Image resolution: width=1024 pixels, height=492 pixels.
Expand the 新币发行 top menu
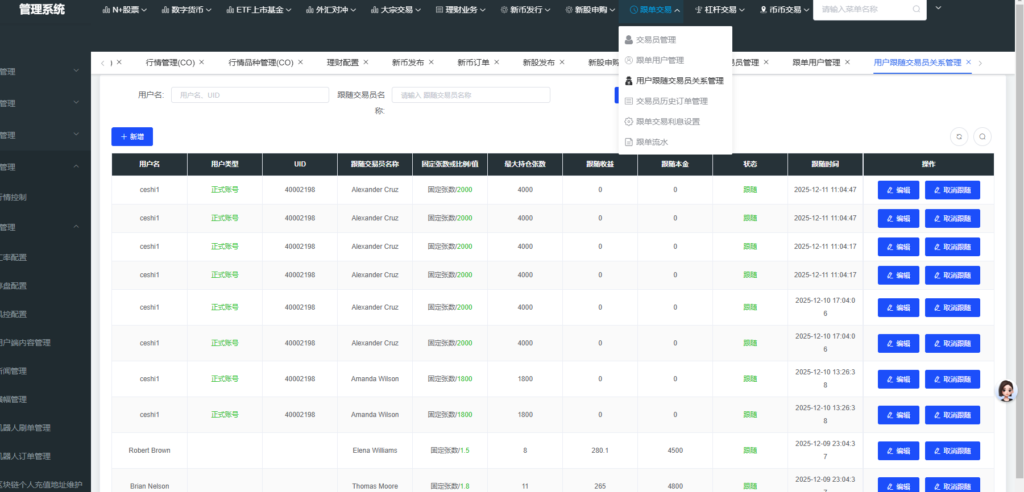point(526,10)
